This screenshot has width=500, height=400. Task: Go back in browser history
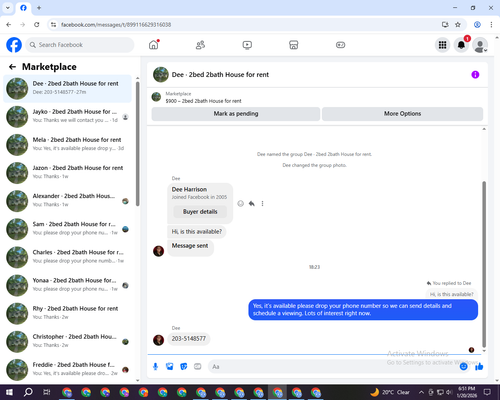tap(9, 25)
